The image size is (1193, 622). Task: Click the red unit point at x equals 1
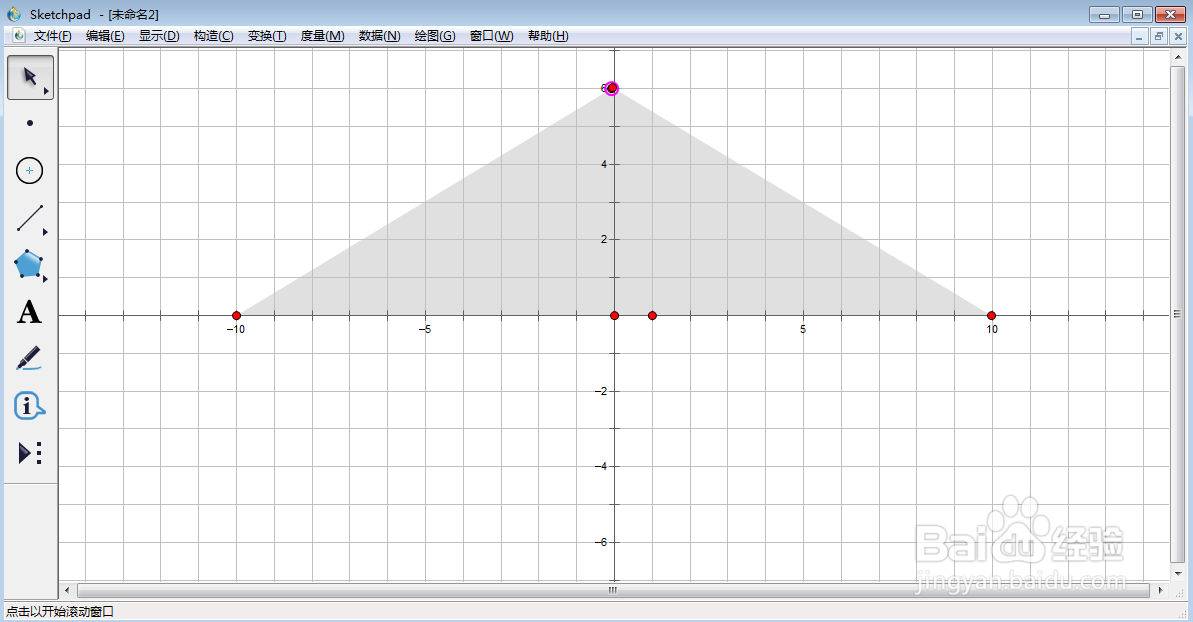(x=652, y=316)
